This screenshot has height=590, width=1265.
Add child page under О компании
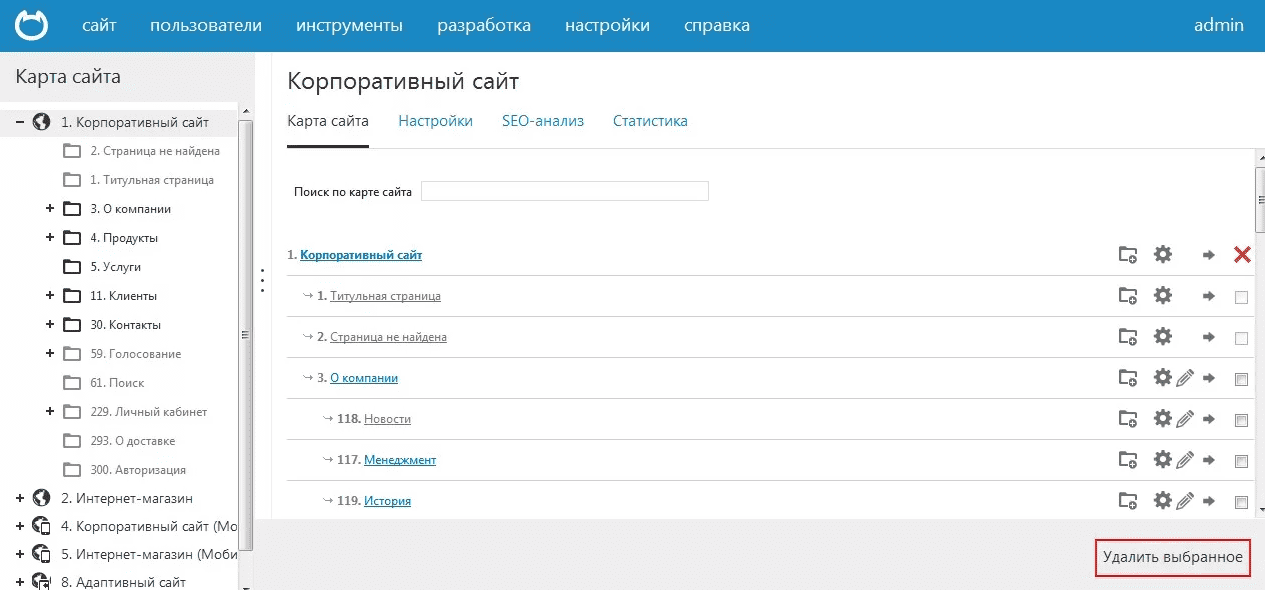tap(1128, 377)
